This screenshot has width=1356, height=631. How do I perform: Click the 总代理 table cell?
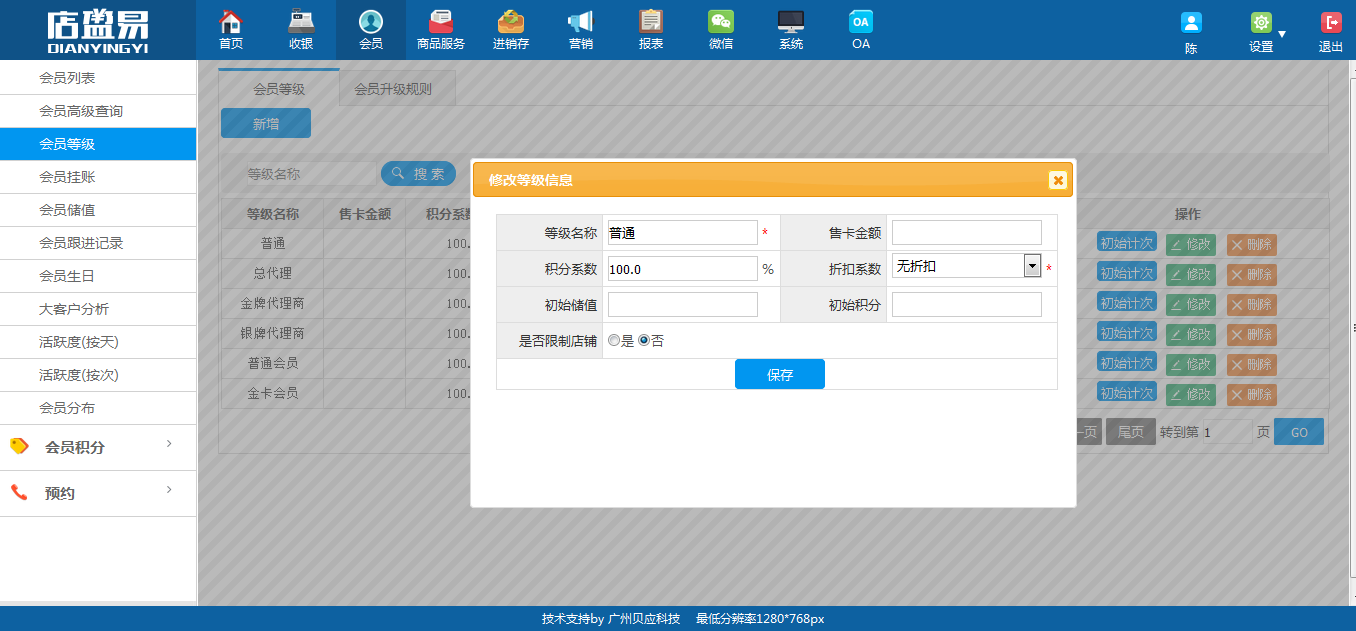(x=273, y=273)
